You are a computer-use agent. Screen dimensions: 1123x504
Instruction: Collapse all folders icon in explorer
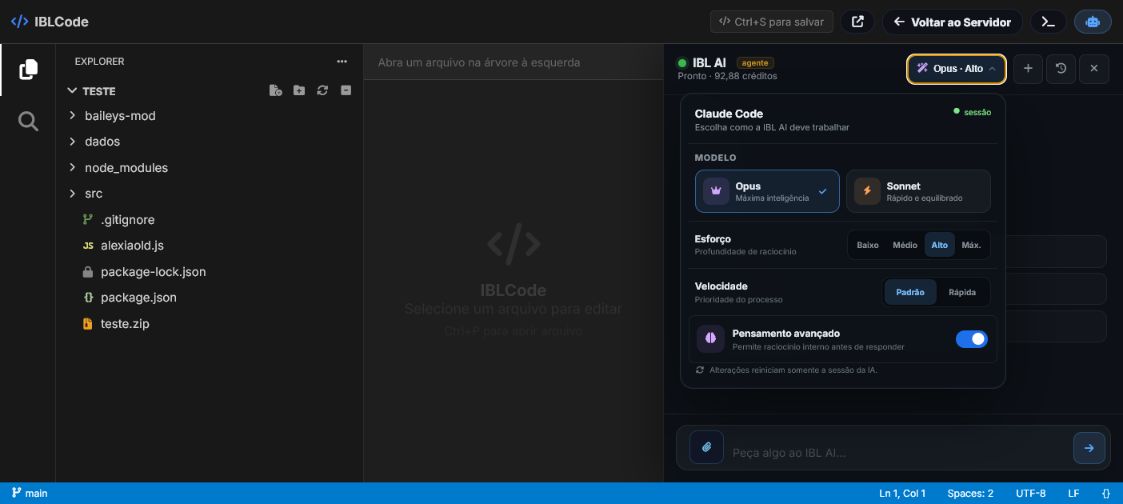pyautogui.click(x=346, y=90)
